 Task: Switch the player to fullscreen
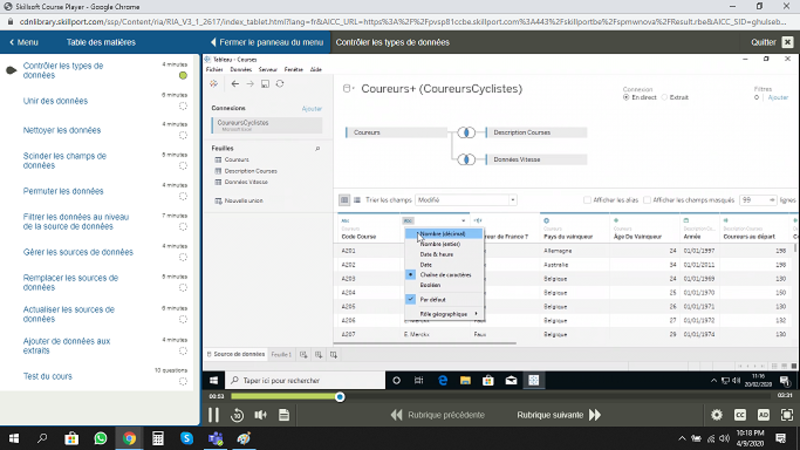click(x=787, y=415)
